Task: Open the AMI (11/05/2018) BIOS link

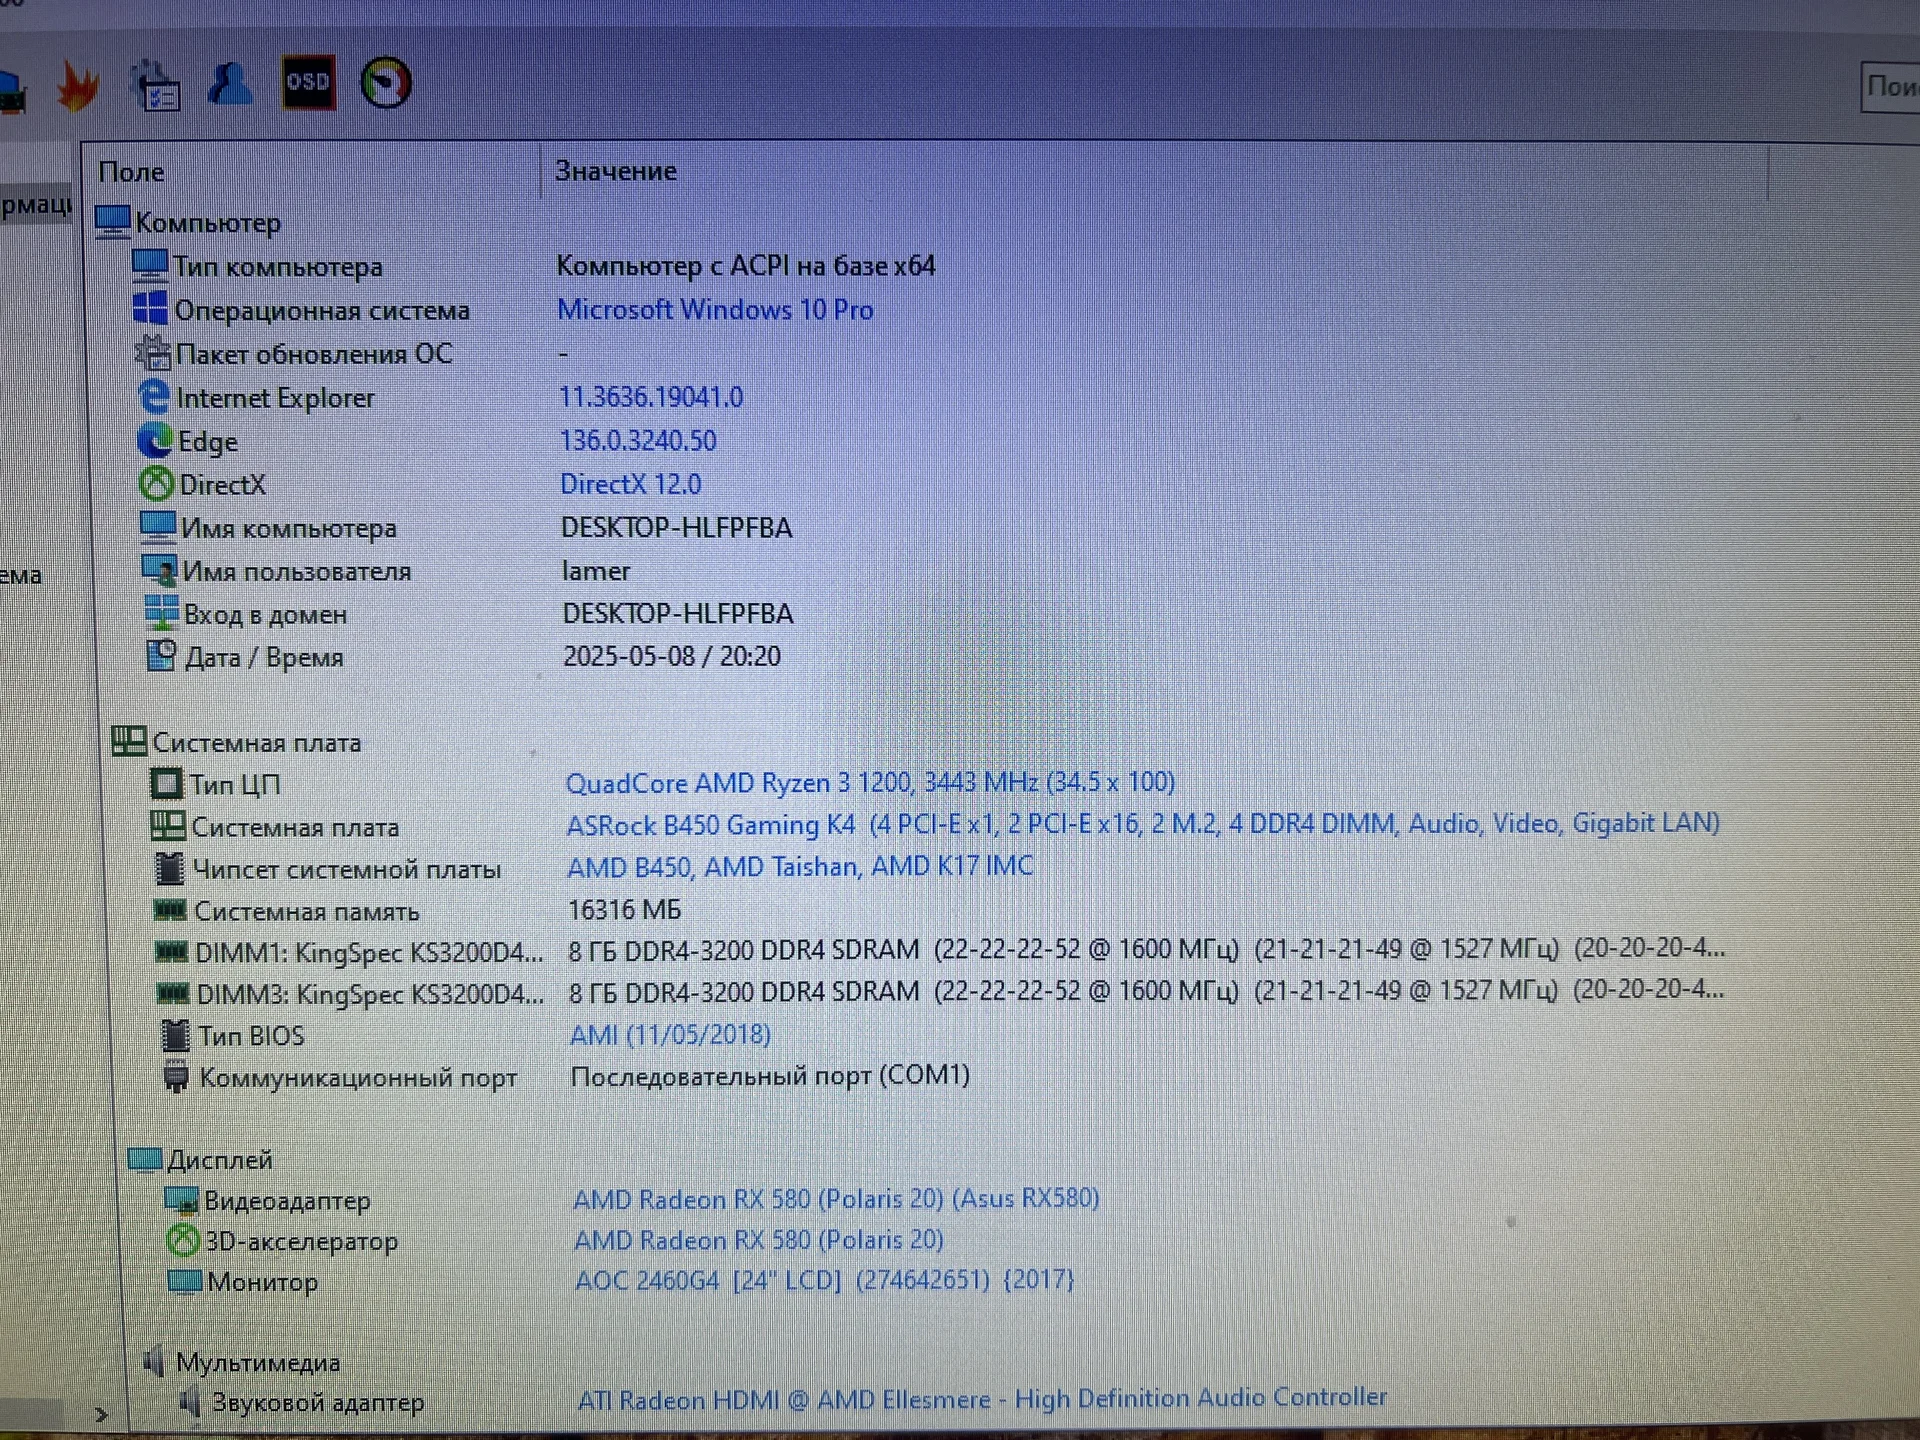Action: click(670, 1034)
